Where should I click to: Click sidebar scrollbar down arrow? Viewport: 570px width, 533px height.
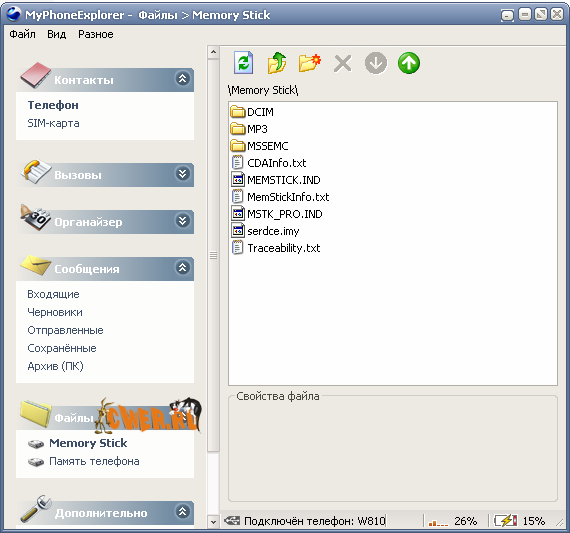(213, 522)
